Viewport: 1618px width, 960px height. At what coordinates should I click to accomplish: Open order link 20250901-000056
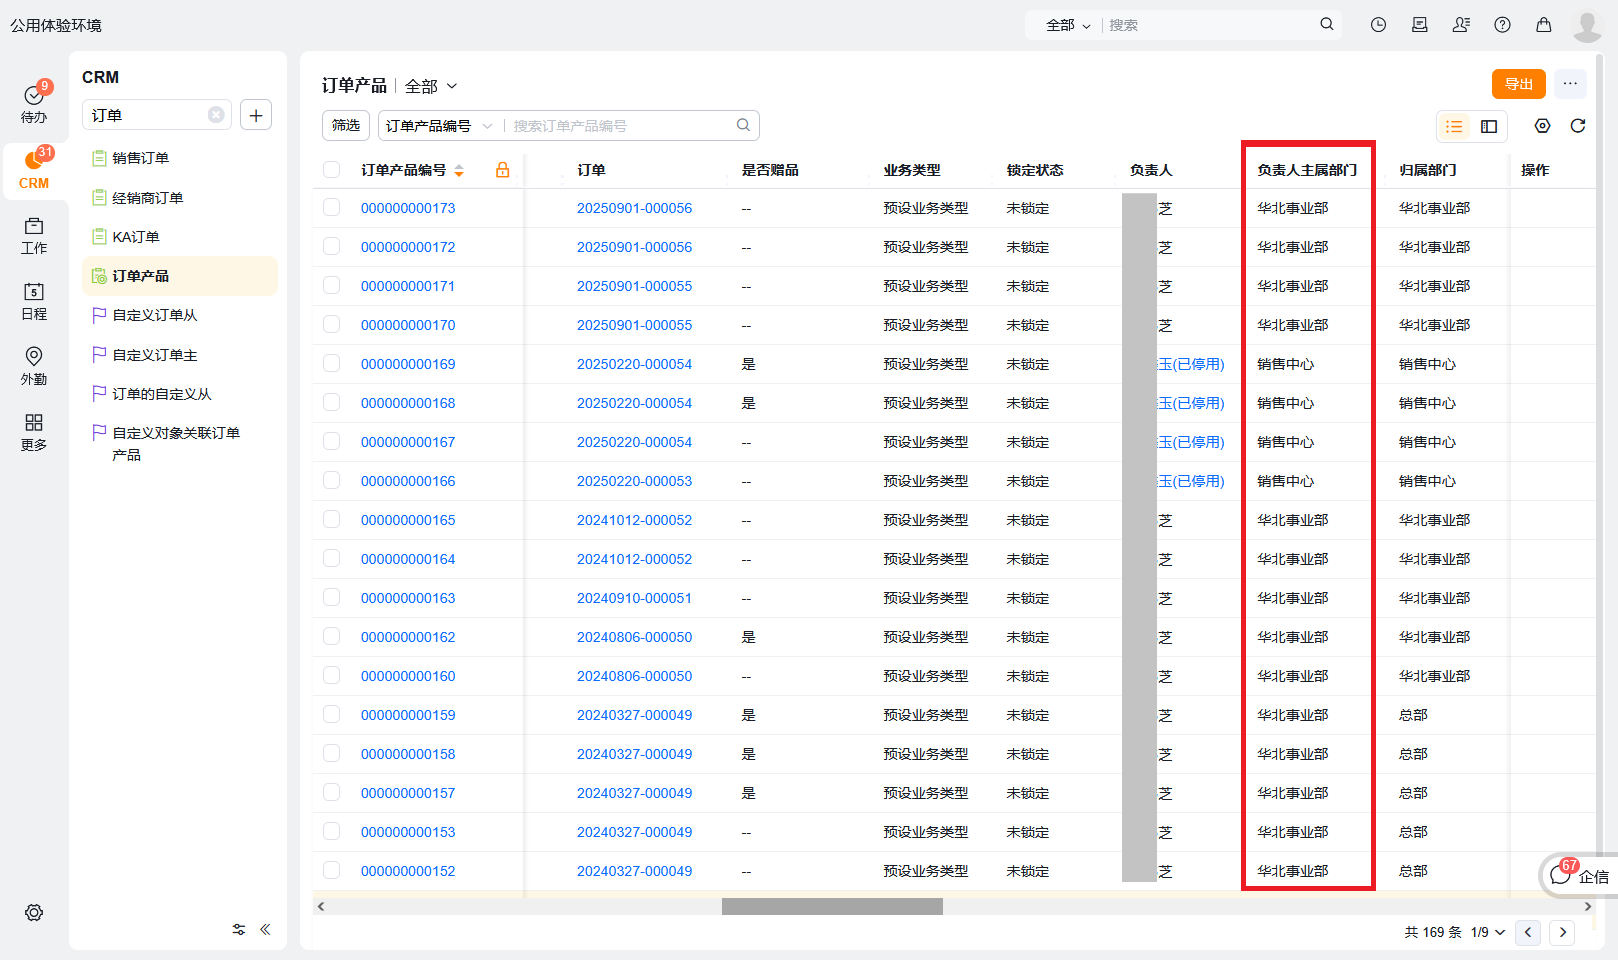click(634, 207)
